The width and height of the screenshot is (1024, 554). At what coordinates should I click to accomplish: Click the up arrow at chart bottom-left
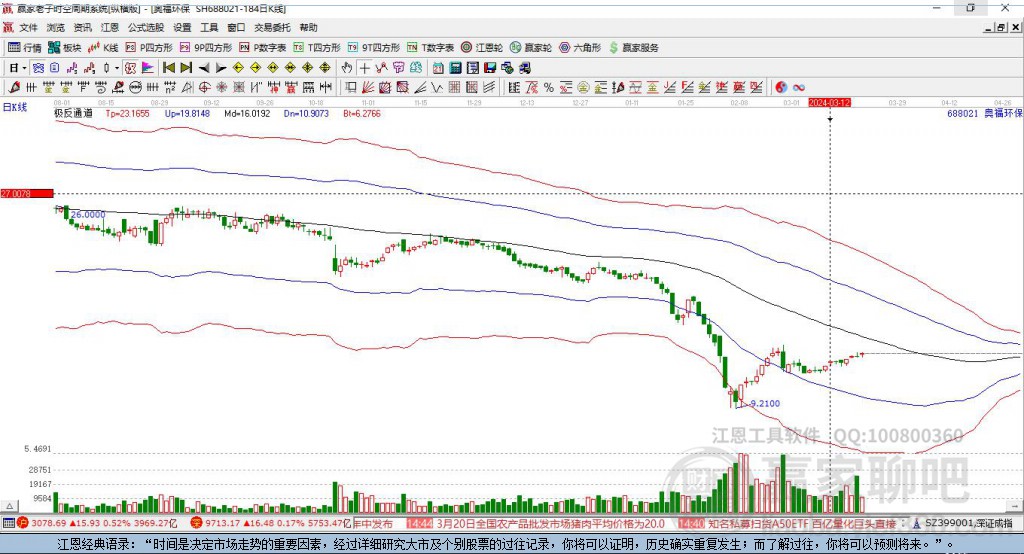pos(9,506)
